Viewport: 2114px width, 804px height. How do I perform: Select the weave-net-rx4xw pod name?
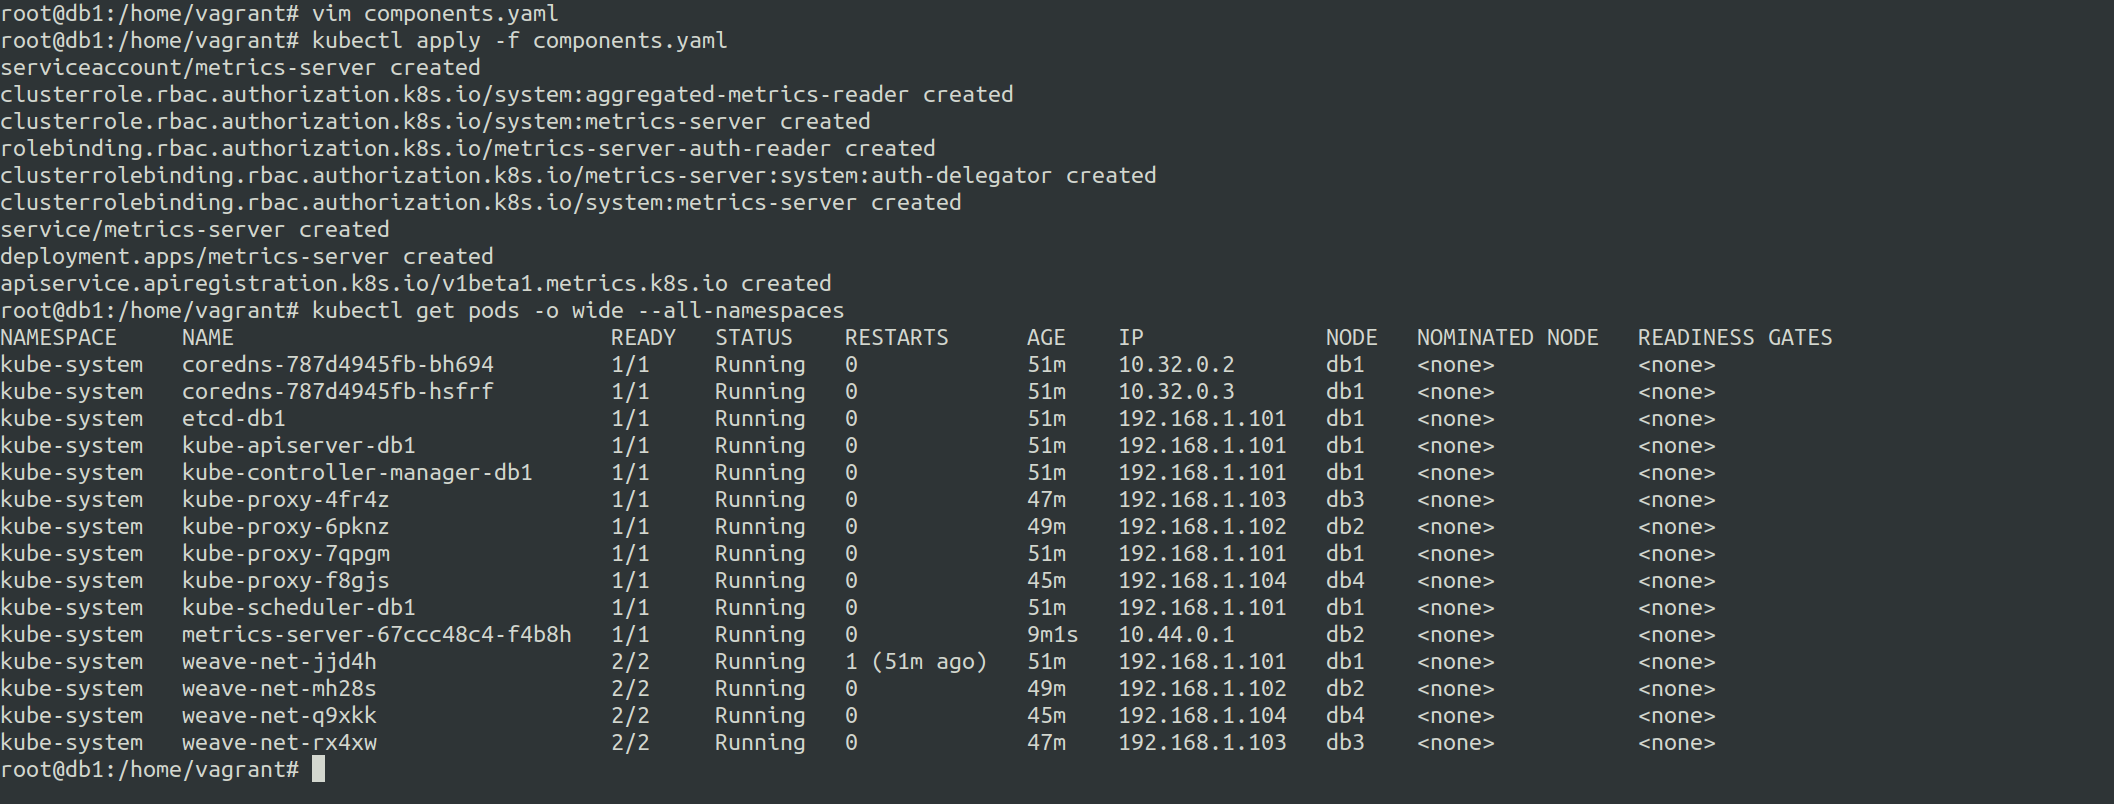(x=279, y=742)
